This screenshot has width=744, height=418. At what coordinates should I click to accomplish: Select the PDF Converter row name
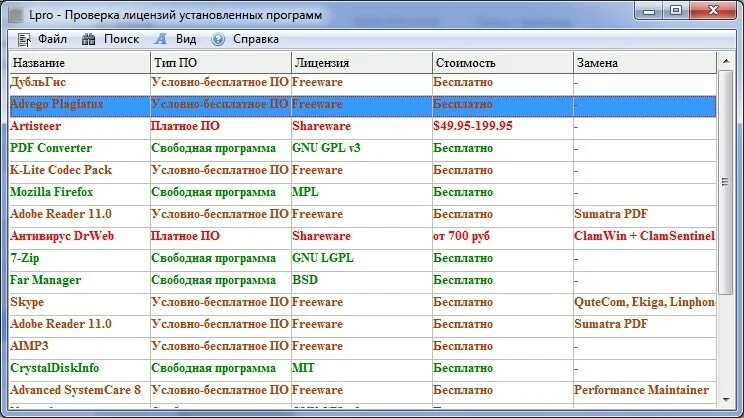point(51,148)
